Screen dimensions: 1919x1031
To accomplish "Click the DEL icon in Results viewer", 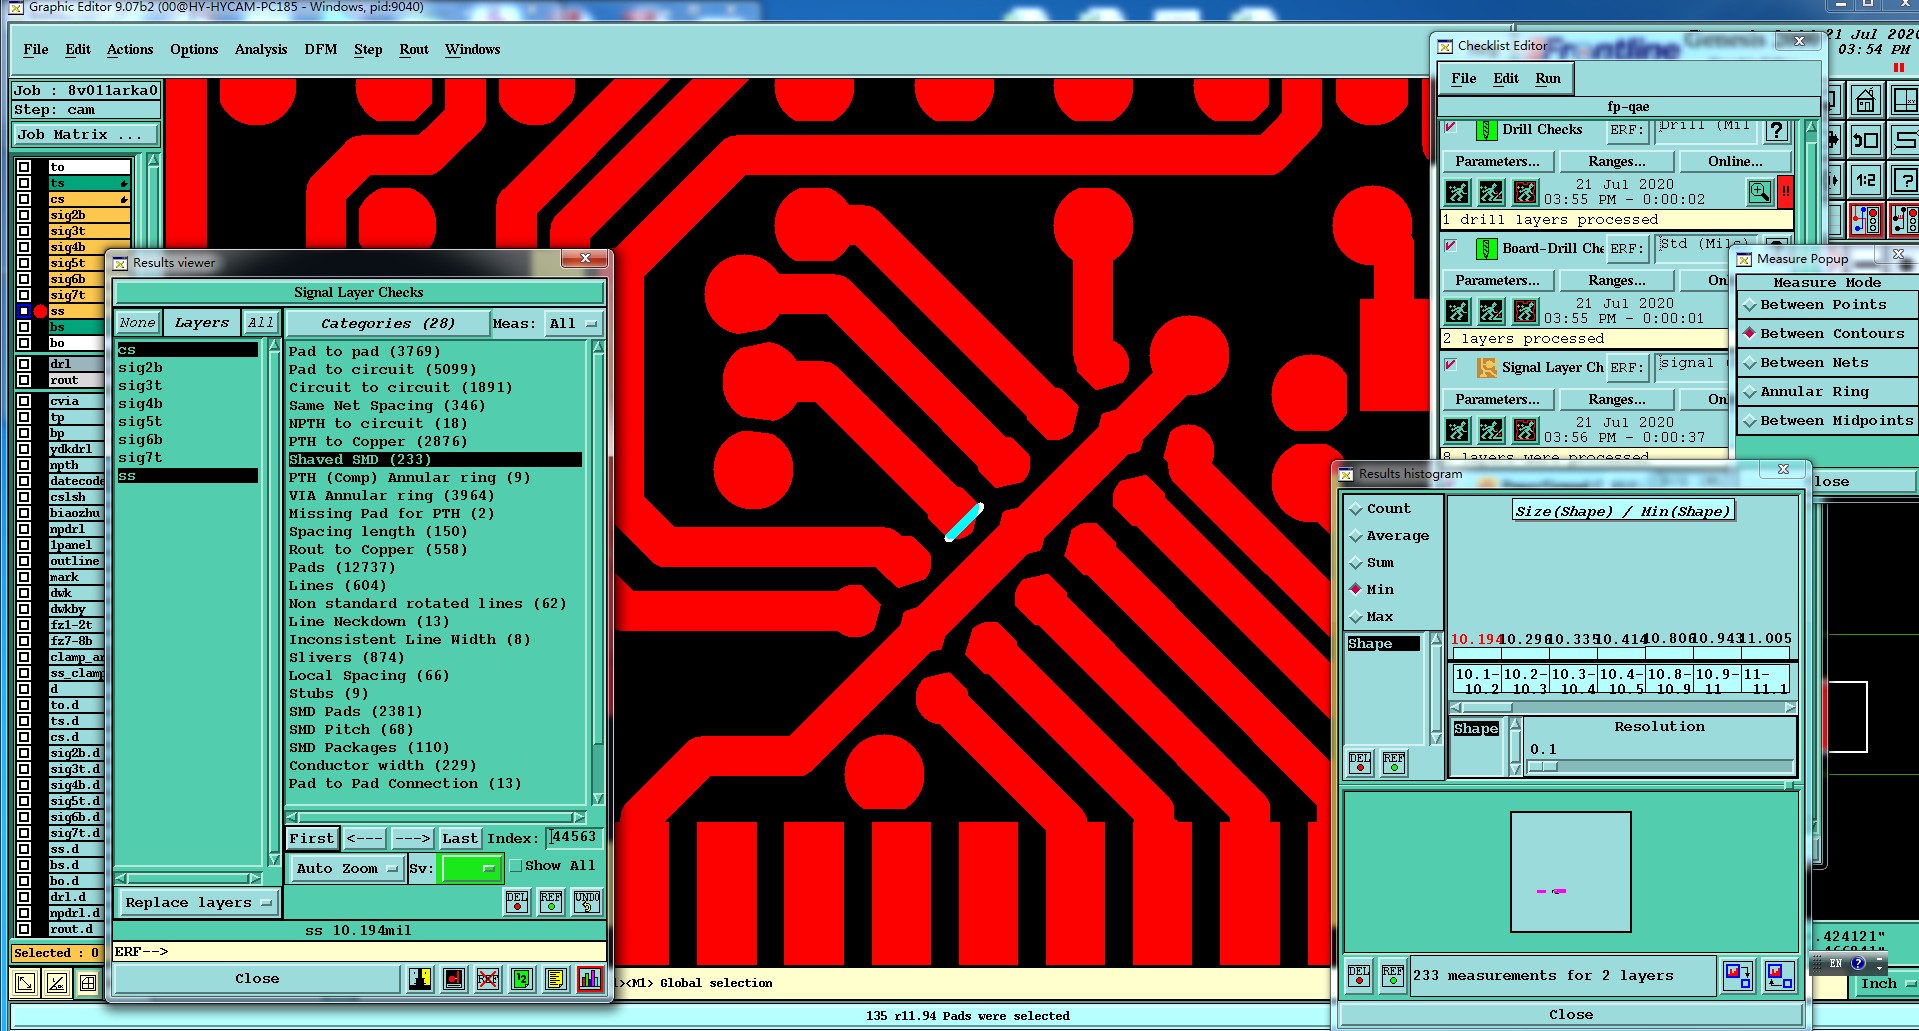I will [x=517, y=902].
